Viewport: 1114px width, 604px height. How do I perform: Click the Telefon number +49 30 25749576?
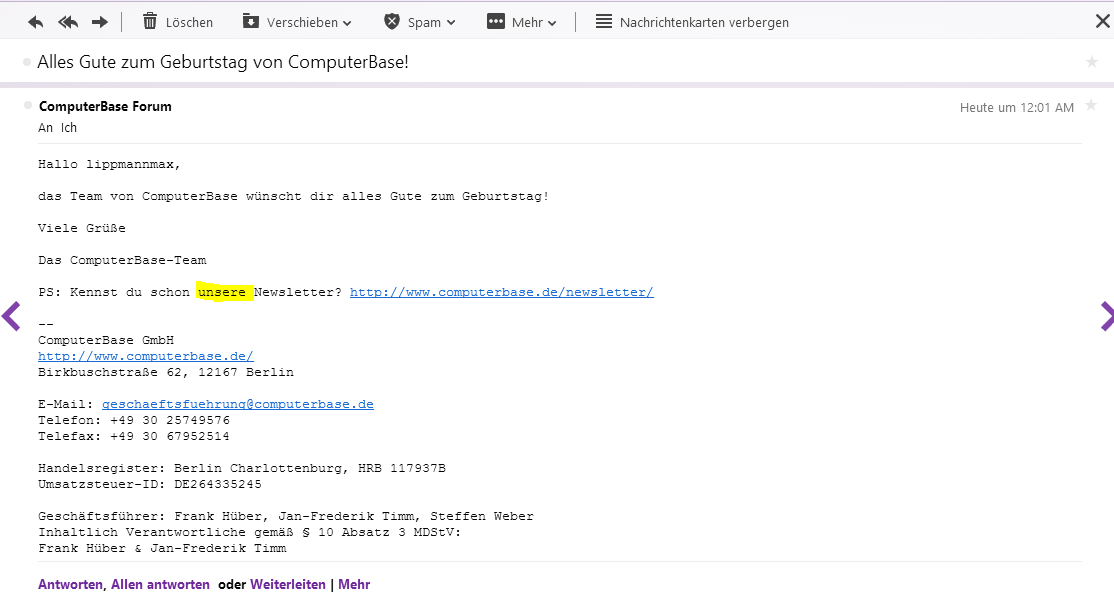170,420
